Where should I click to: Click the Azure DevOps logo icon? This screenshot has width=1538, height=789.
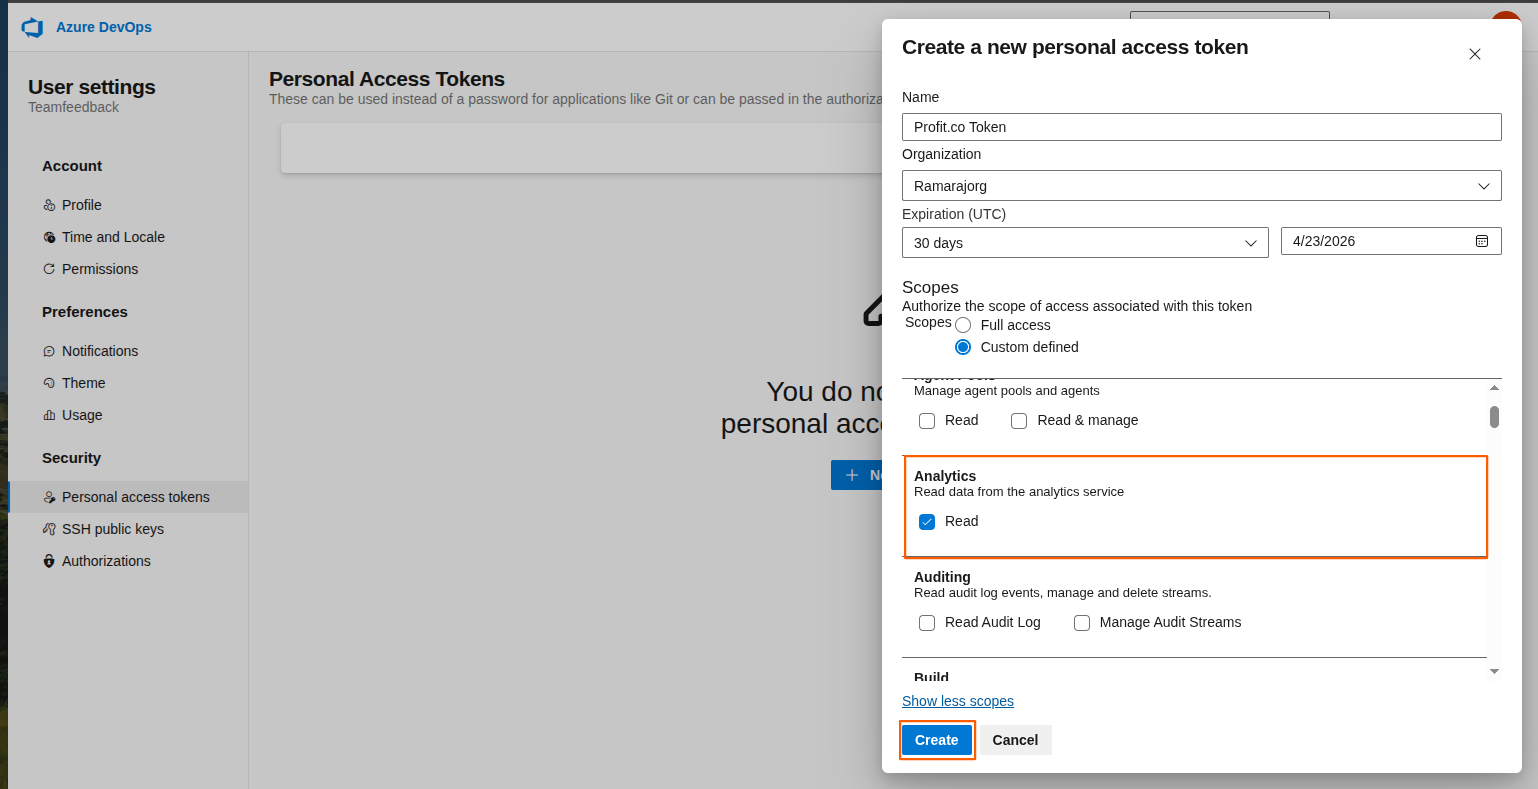click(x=33, y=27)
